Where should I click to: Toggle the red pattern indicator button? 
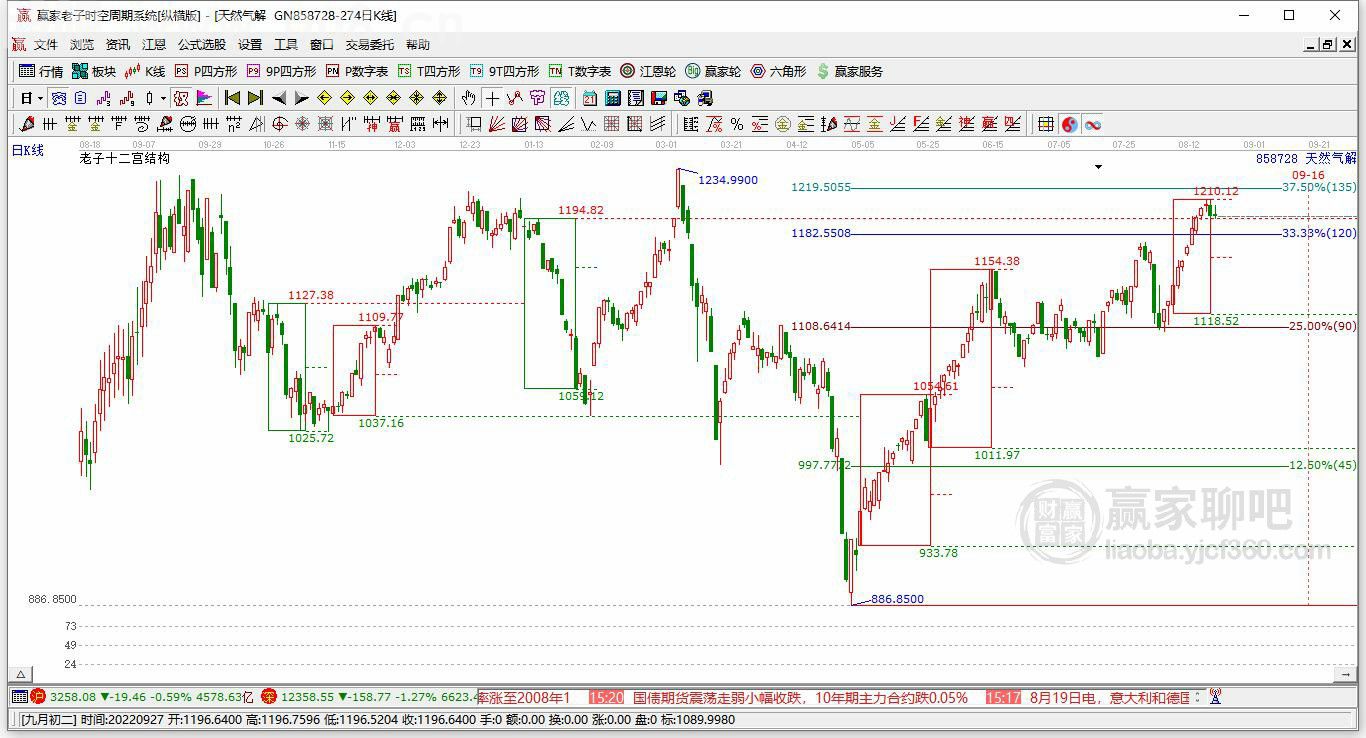click(x=181, y=98)
